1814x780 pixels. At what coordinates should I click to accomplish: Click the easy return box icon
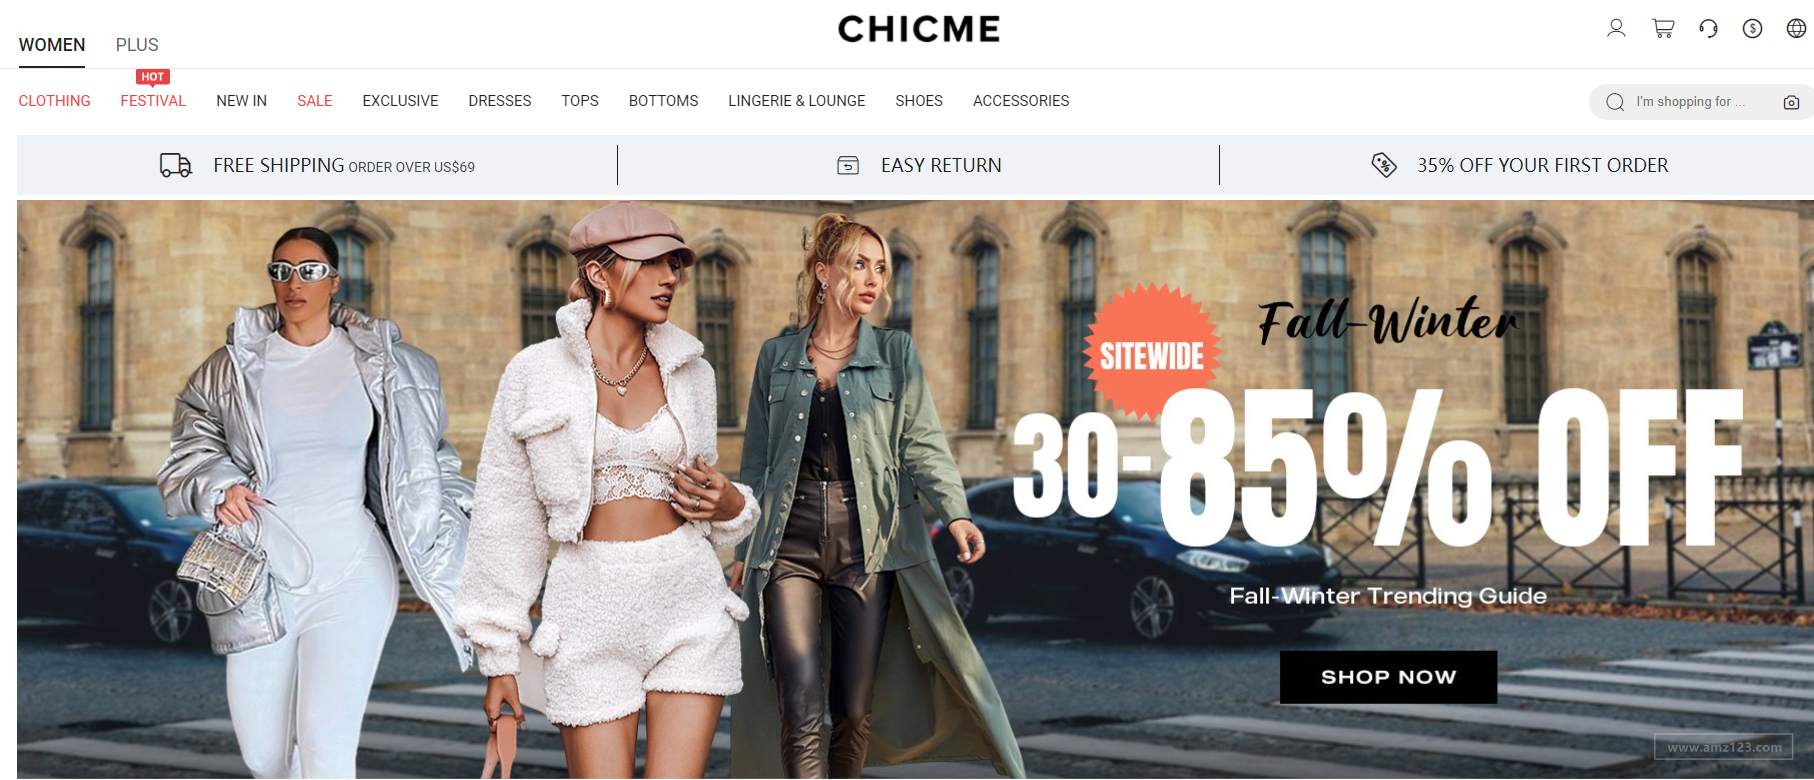click(848, 165)
